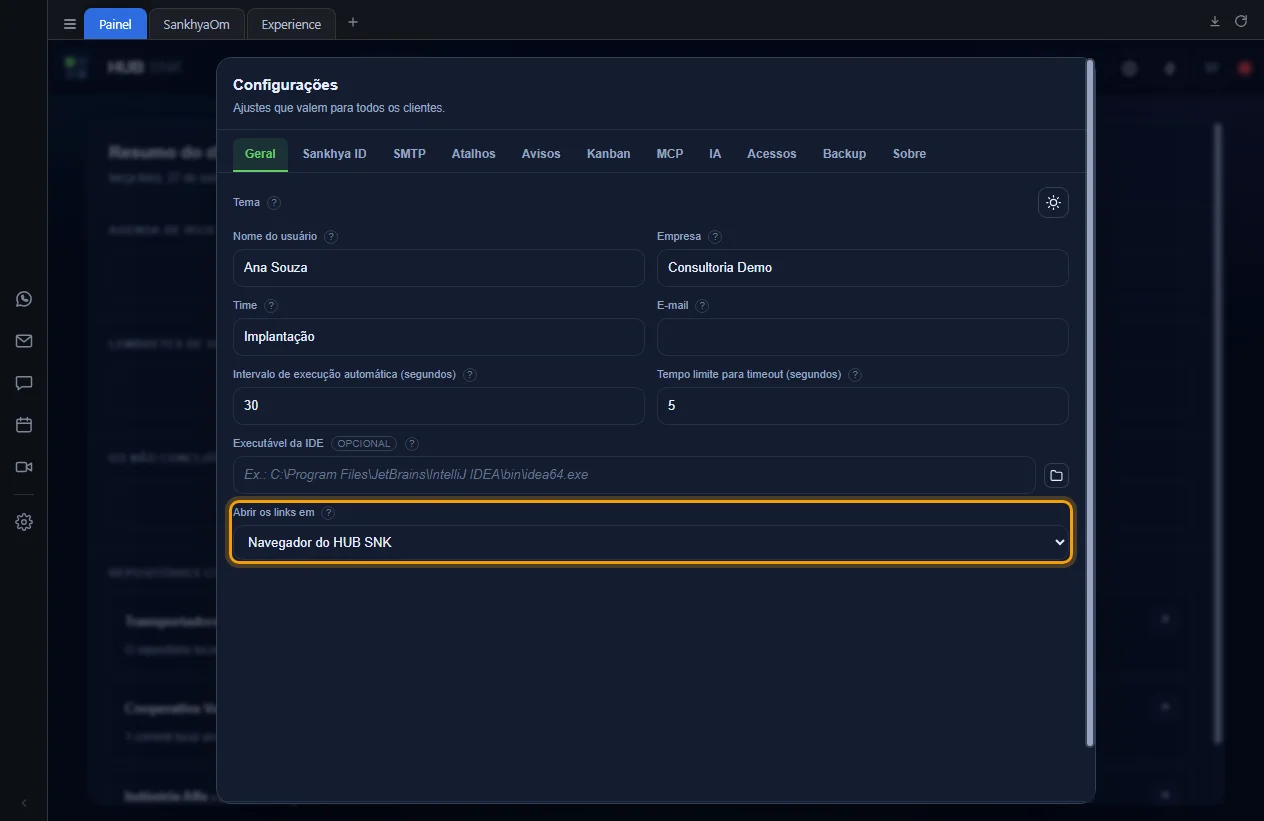The height and width of the screenshot is (821, 1264).
Task: Show help for Intervalo de execução automática
Action: pos(470,375)
